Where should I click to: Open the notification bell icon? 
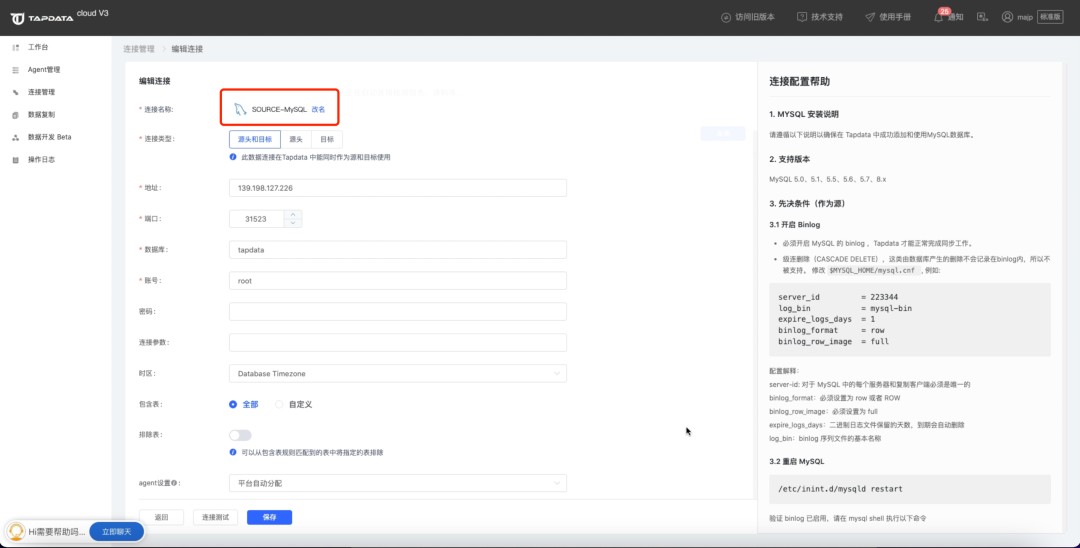[938, 17]
